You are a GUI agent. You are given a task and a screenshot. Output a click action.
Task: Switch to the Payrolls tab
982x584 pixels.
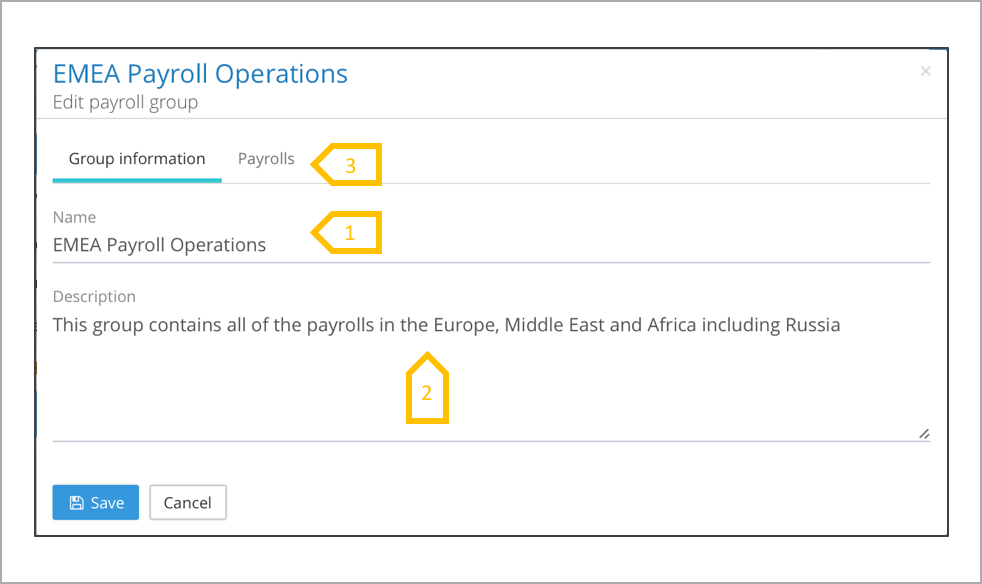coord(266,159)
